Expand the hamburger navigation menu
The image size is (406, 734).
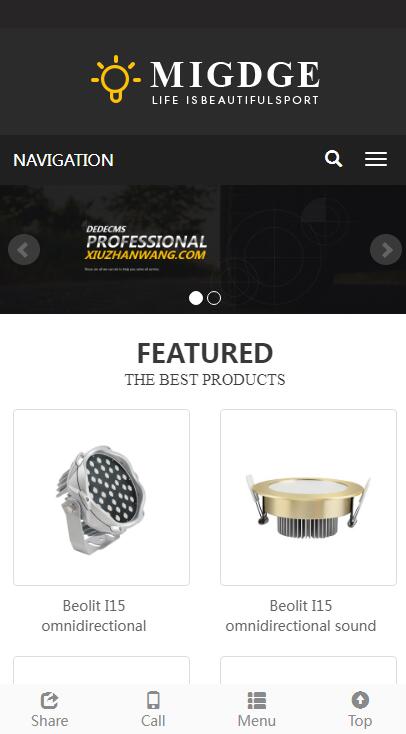point(376,159)
